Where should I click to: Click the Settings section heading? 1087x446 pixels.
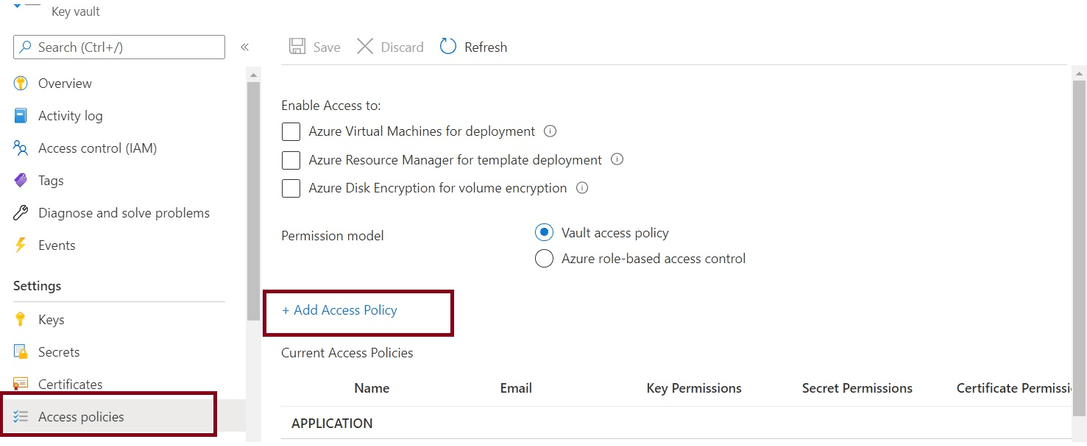click(37, 286)
